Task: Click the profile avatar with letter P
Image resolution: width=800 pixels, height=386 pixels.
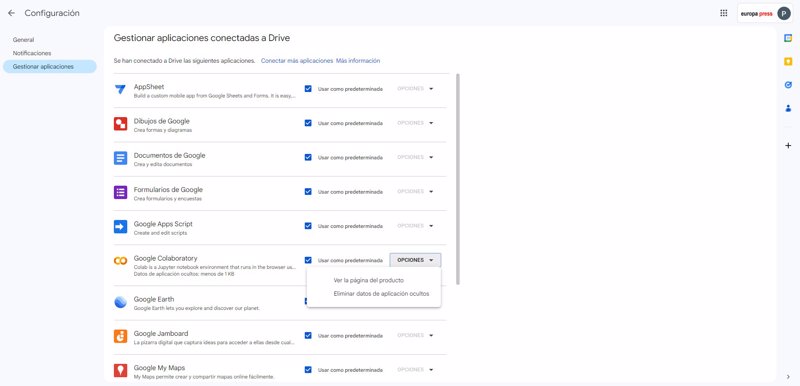Action: pos(784,14)
